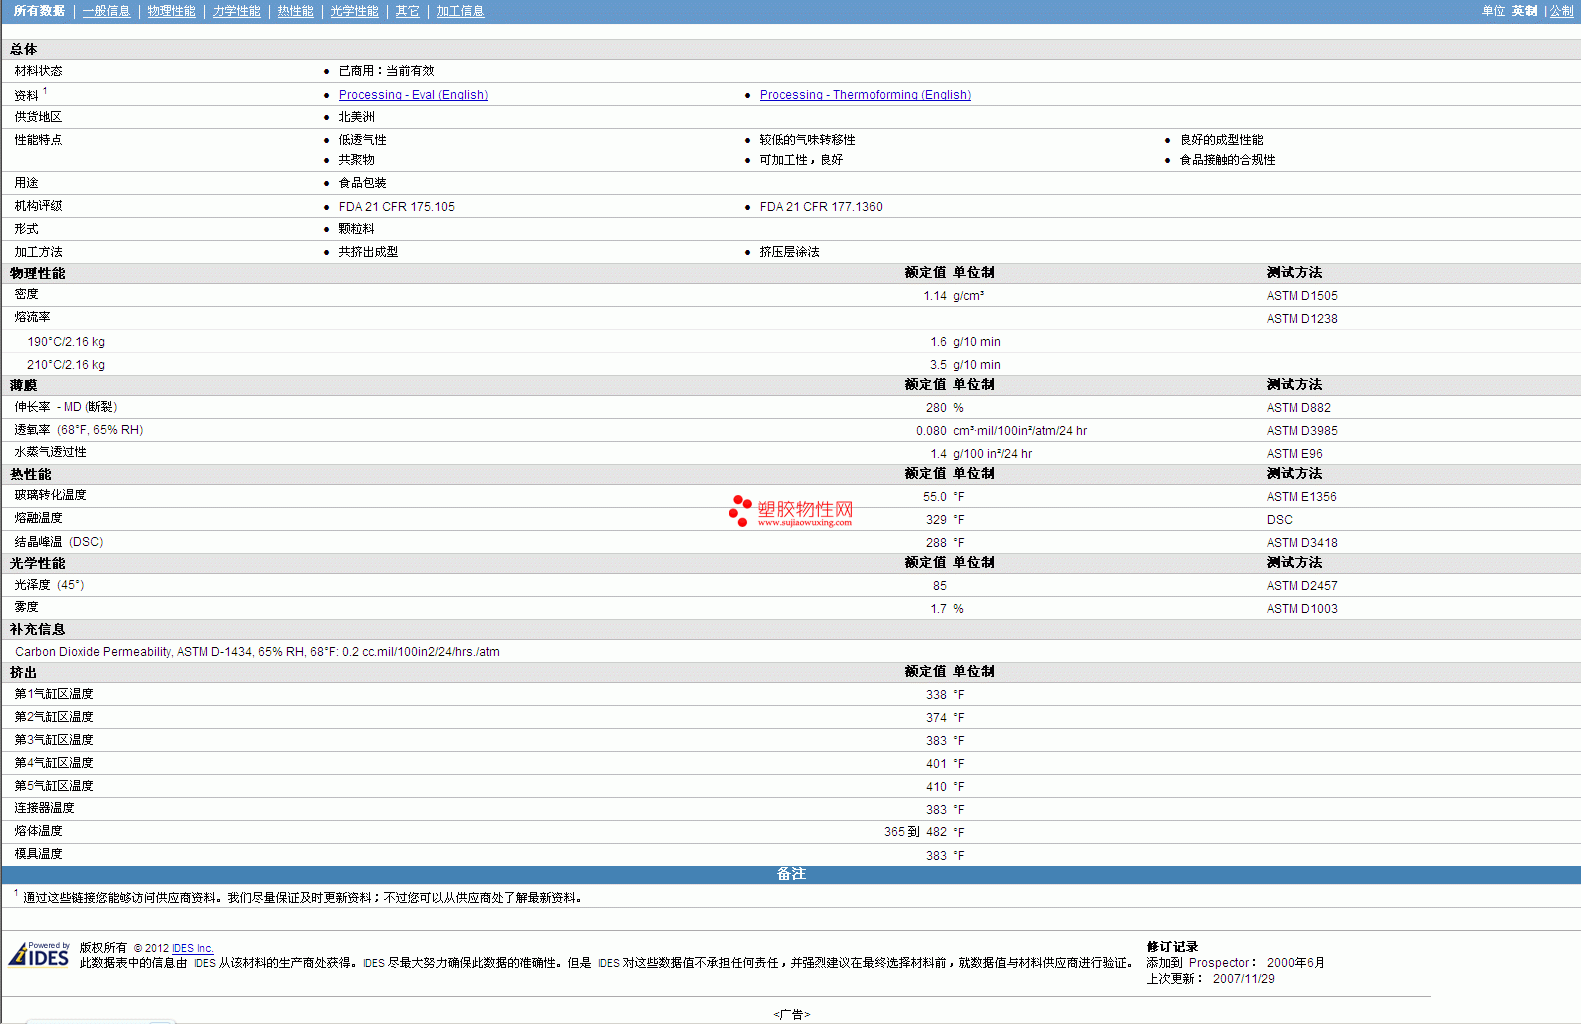
Task: Click the IDES Inc. copyright link
Action: pyautogui.click(x=192, y=948)
